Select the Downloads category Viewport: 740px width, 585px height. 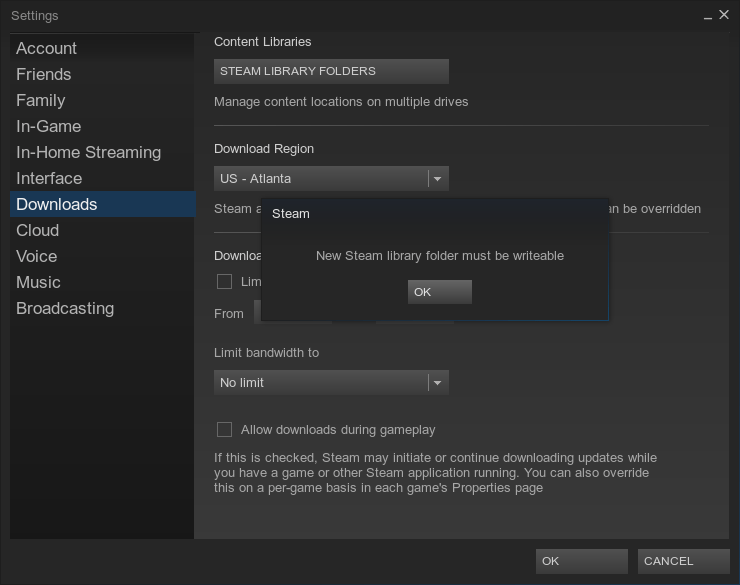[x=102, y=204]
